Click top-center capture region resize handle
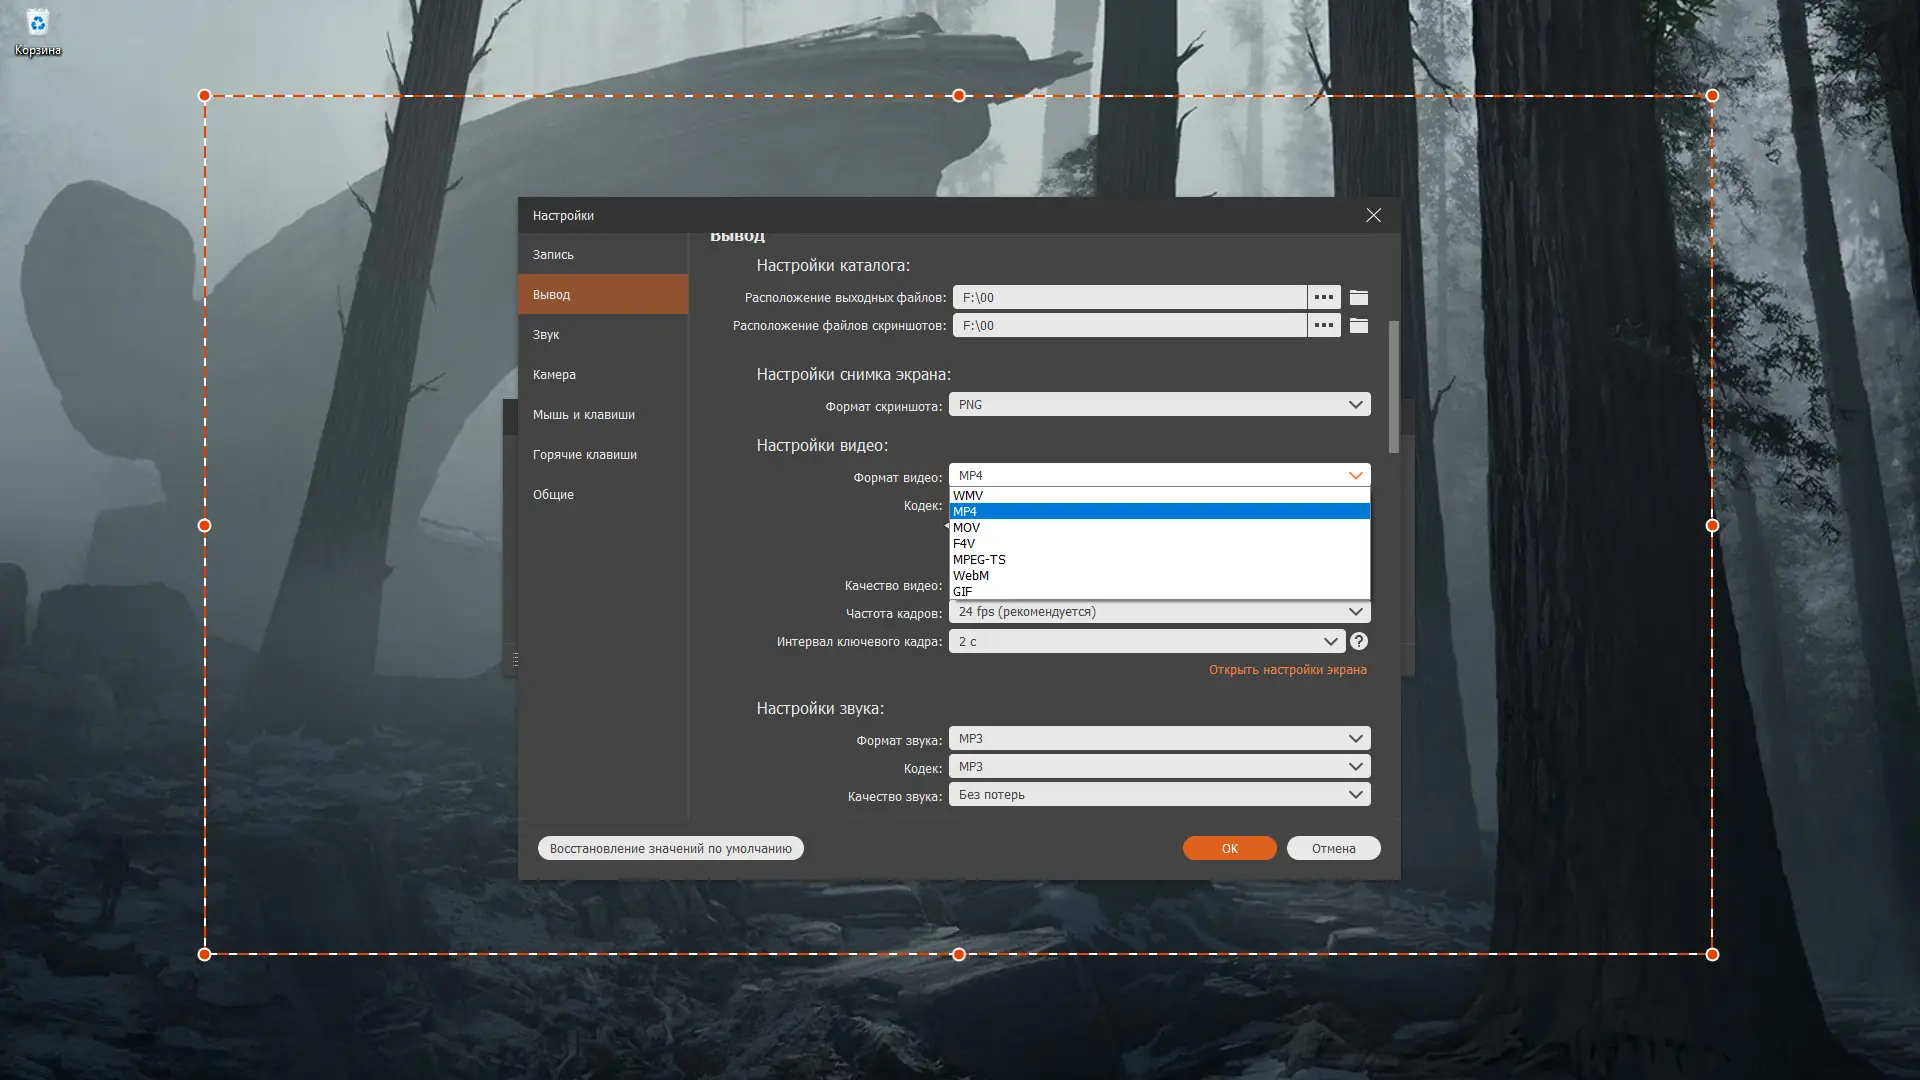 pos(958,96)
